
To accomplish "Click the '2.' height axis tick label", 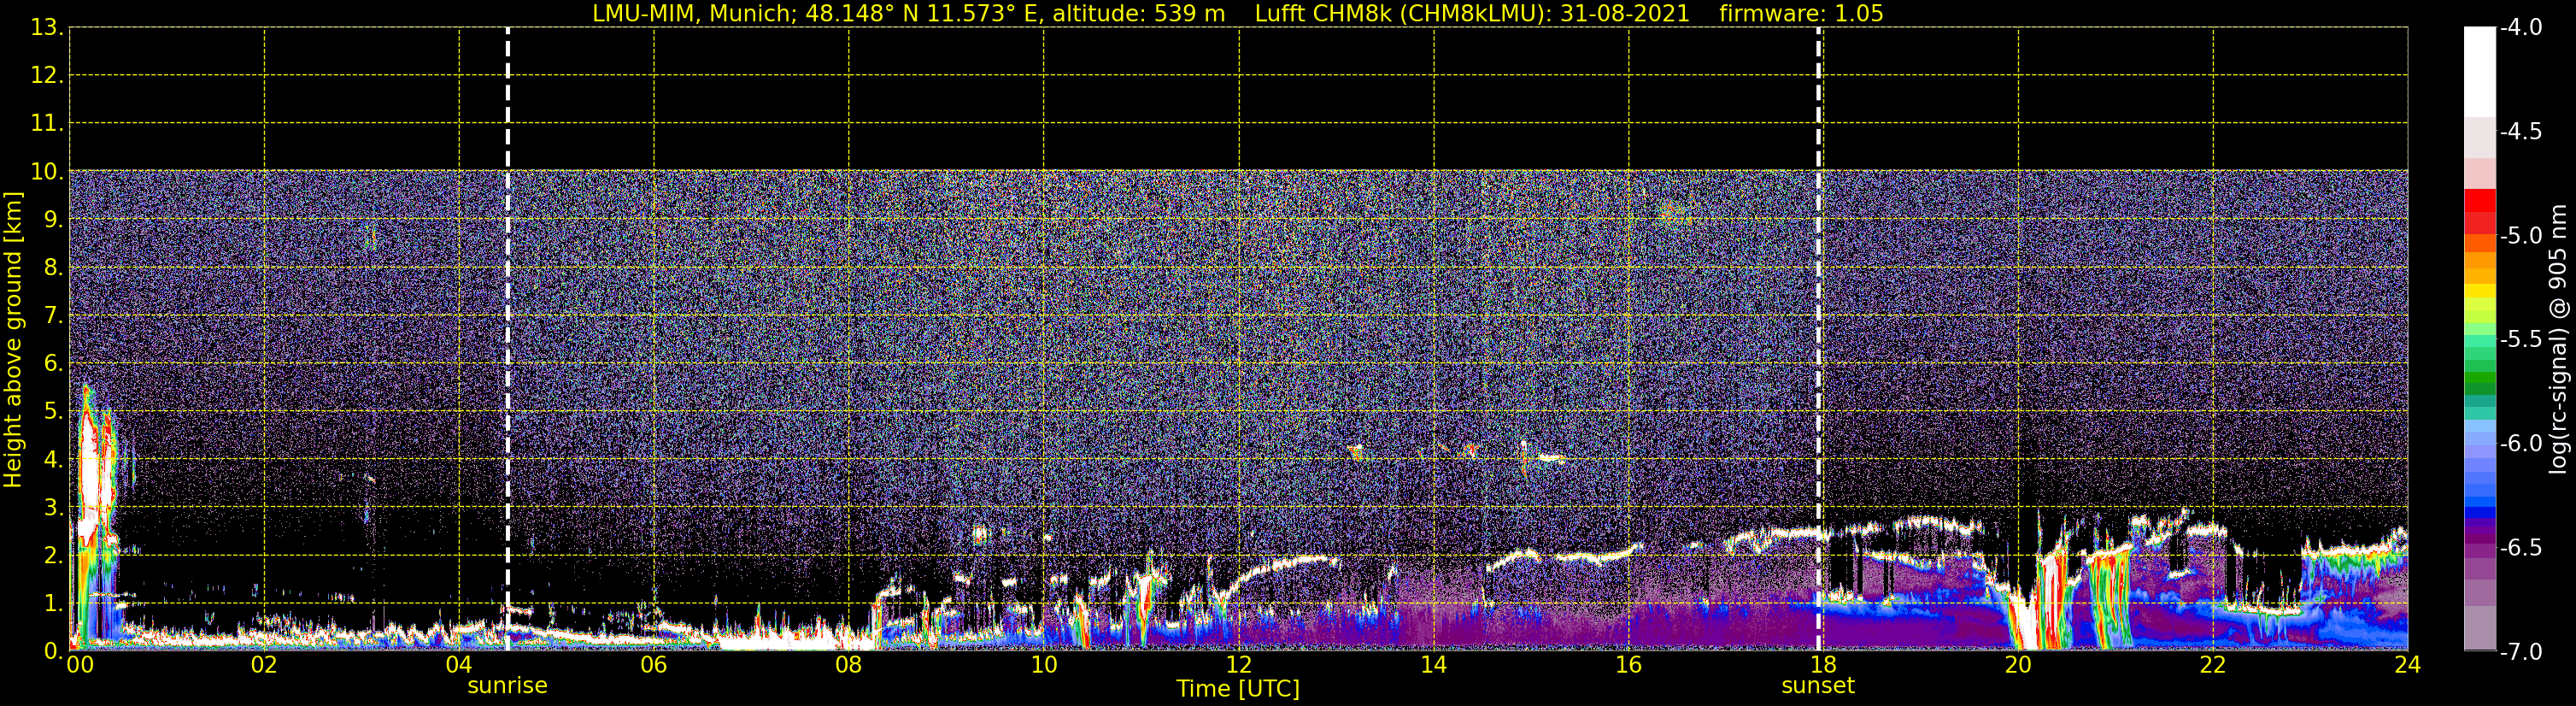I will (53, 555).
